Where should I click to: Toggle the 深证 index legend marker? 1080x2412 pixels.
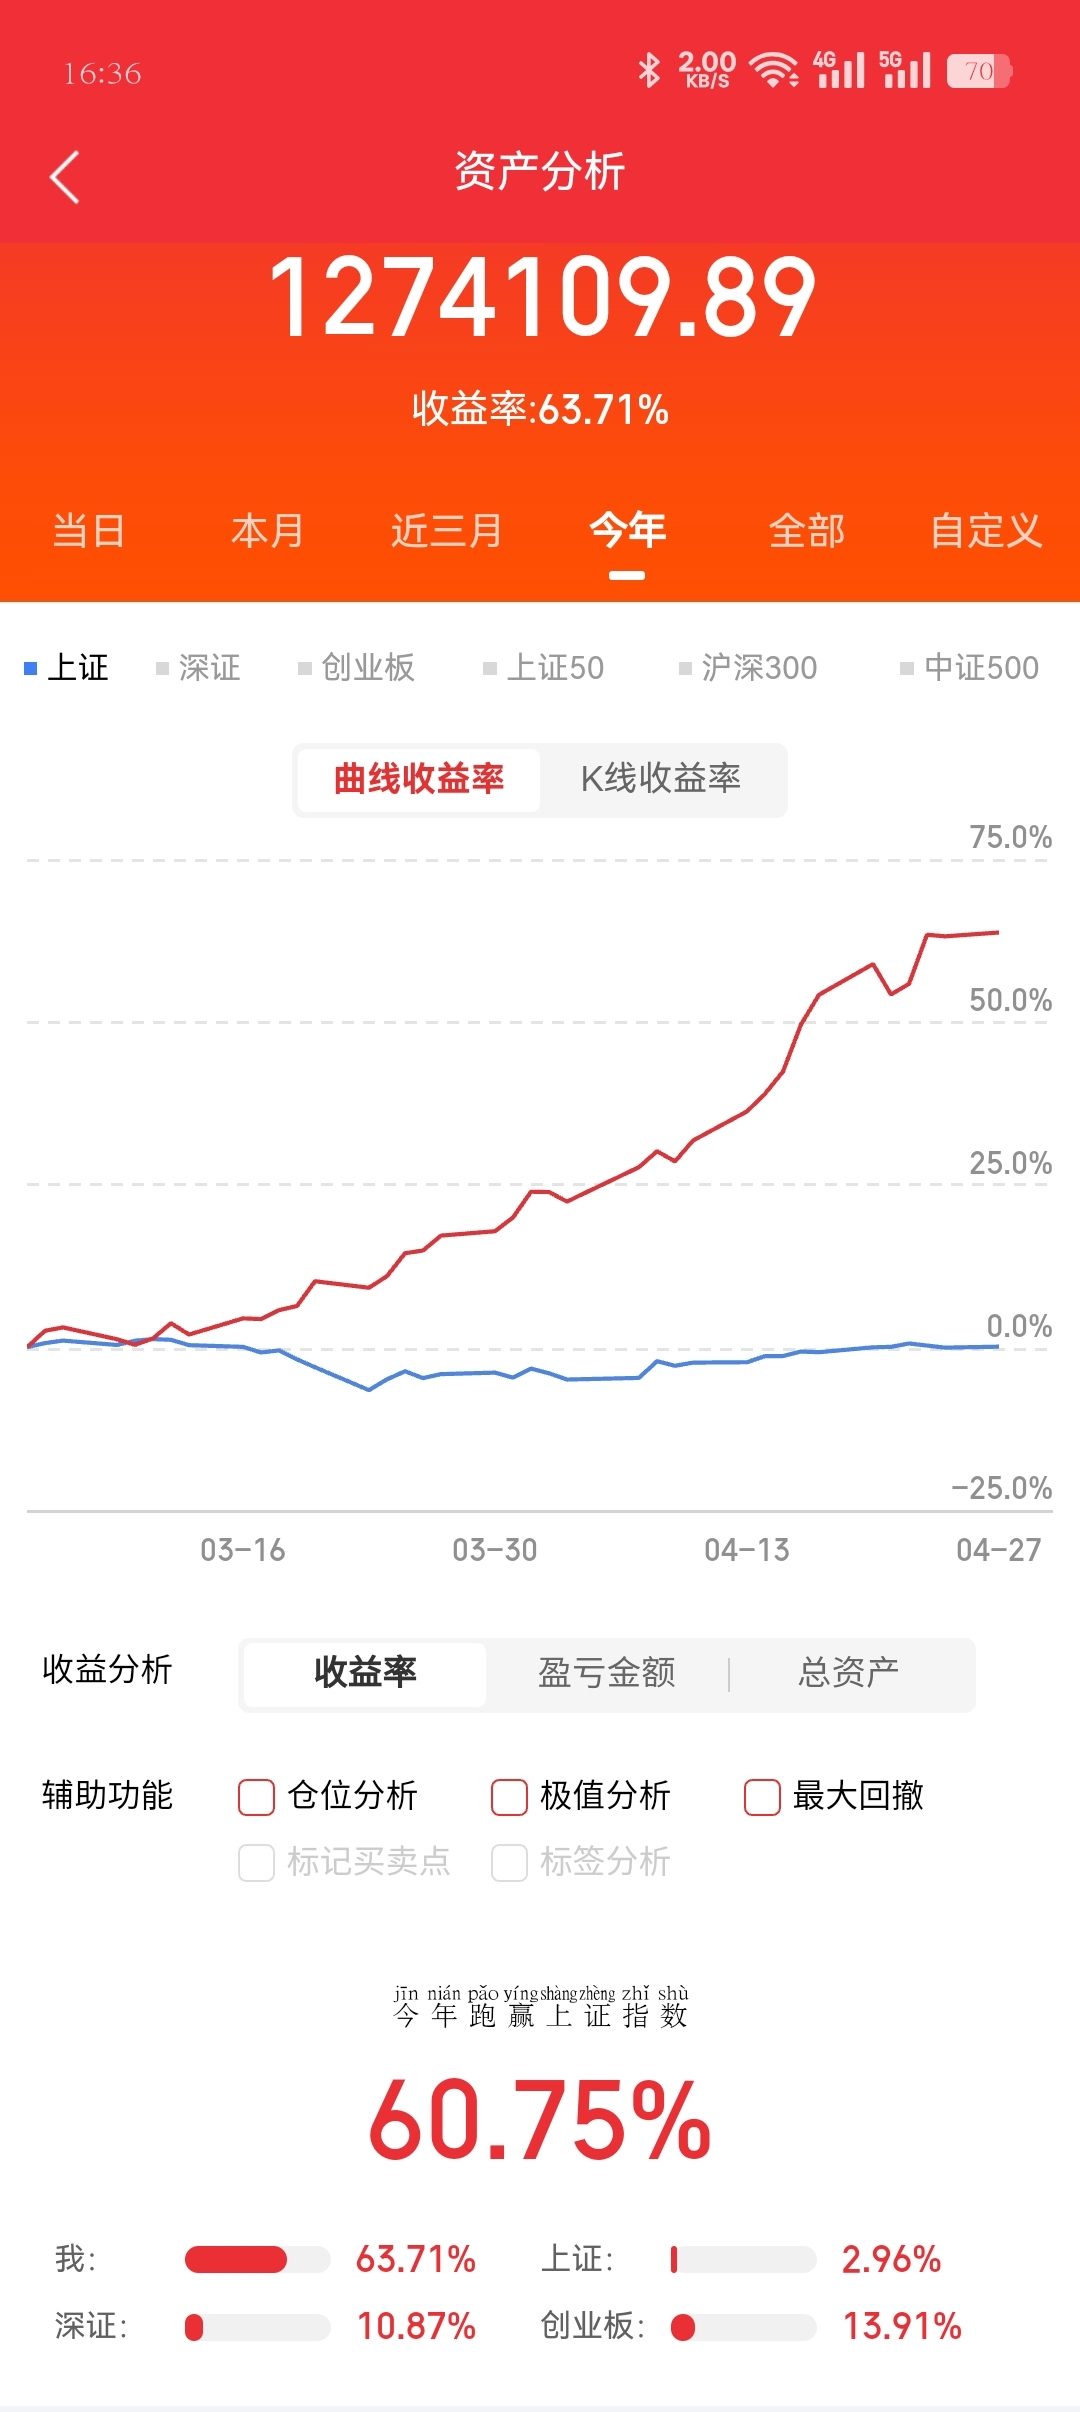198,667
